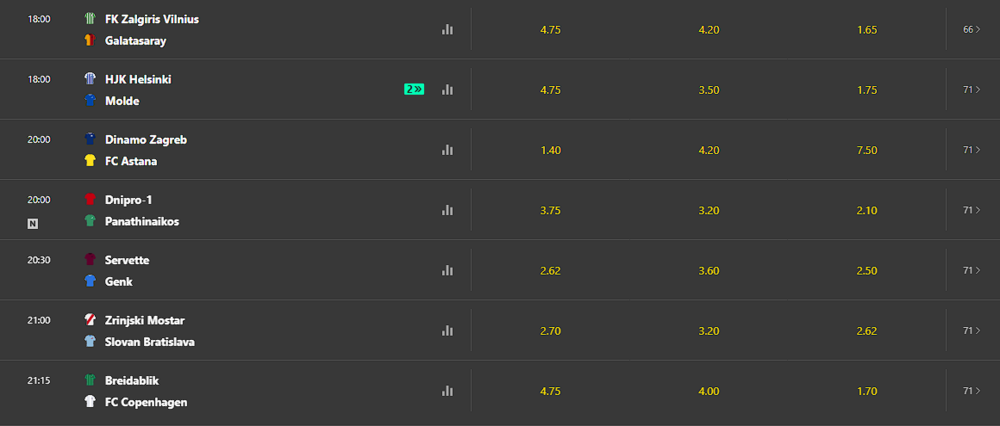Choose 7.50 odds for FC Astana win
This screenshot has width=1000, height=426.
click(x=867, y=151)
